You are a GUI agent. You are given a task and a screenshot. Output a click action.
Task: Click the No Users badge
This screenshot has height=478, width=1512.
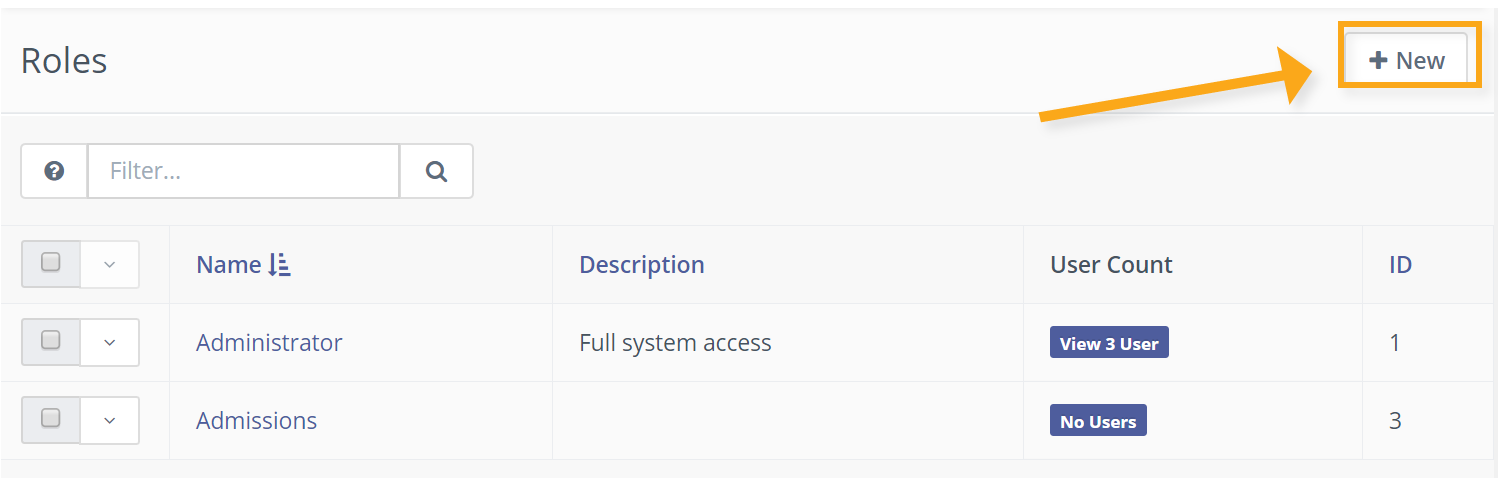(x=1098, y=421)
